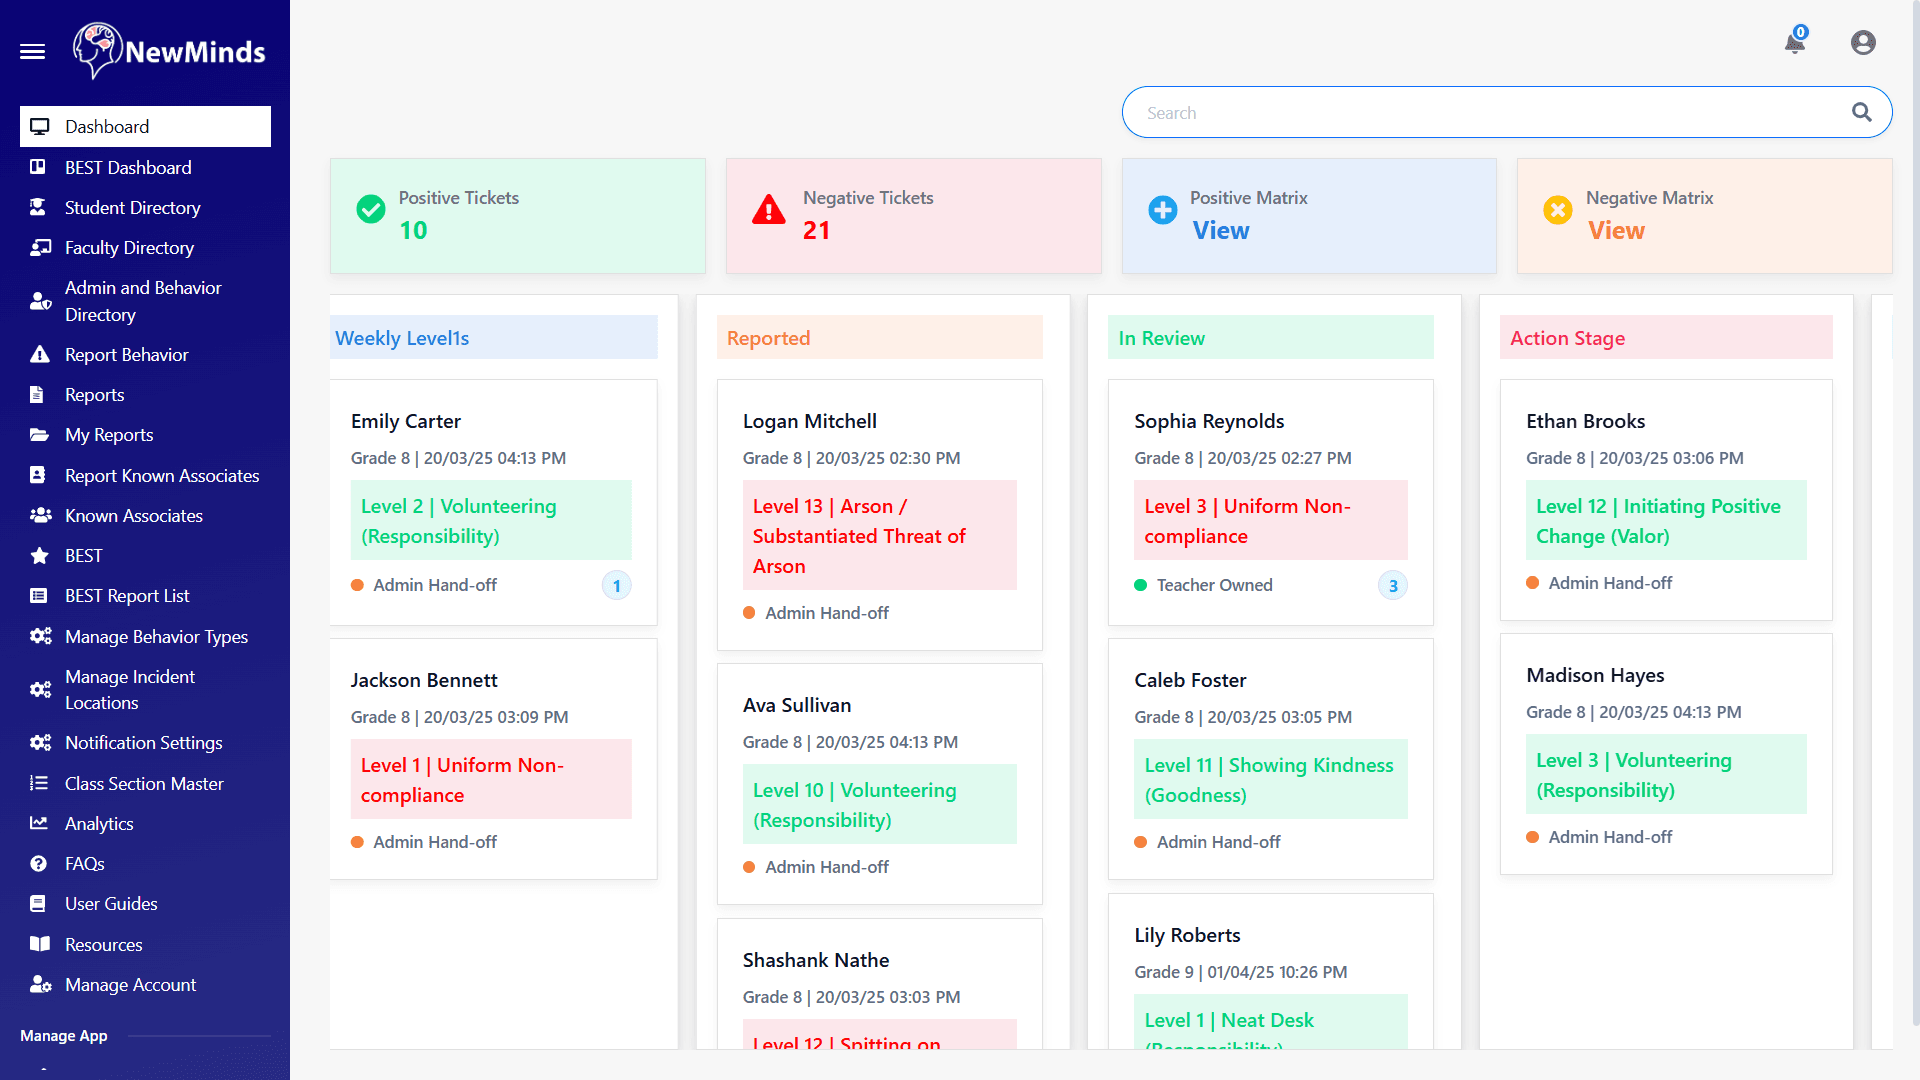Open the notification bell
Image resolution: width=1920 pixels, height=1080 pixels.
pyautogui.click(x=1795, y=45)
